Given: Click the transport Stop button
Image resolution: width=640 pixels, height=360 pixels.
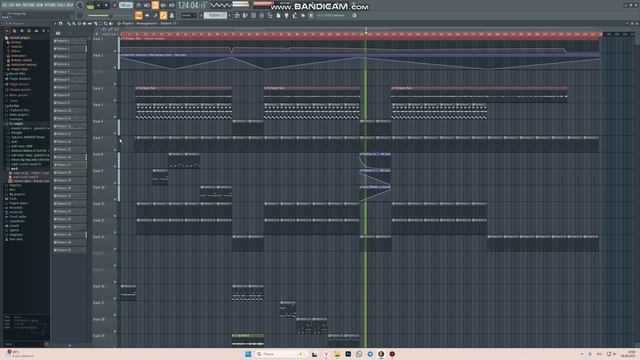Looking at the screenshot, I should point(106,5).
